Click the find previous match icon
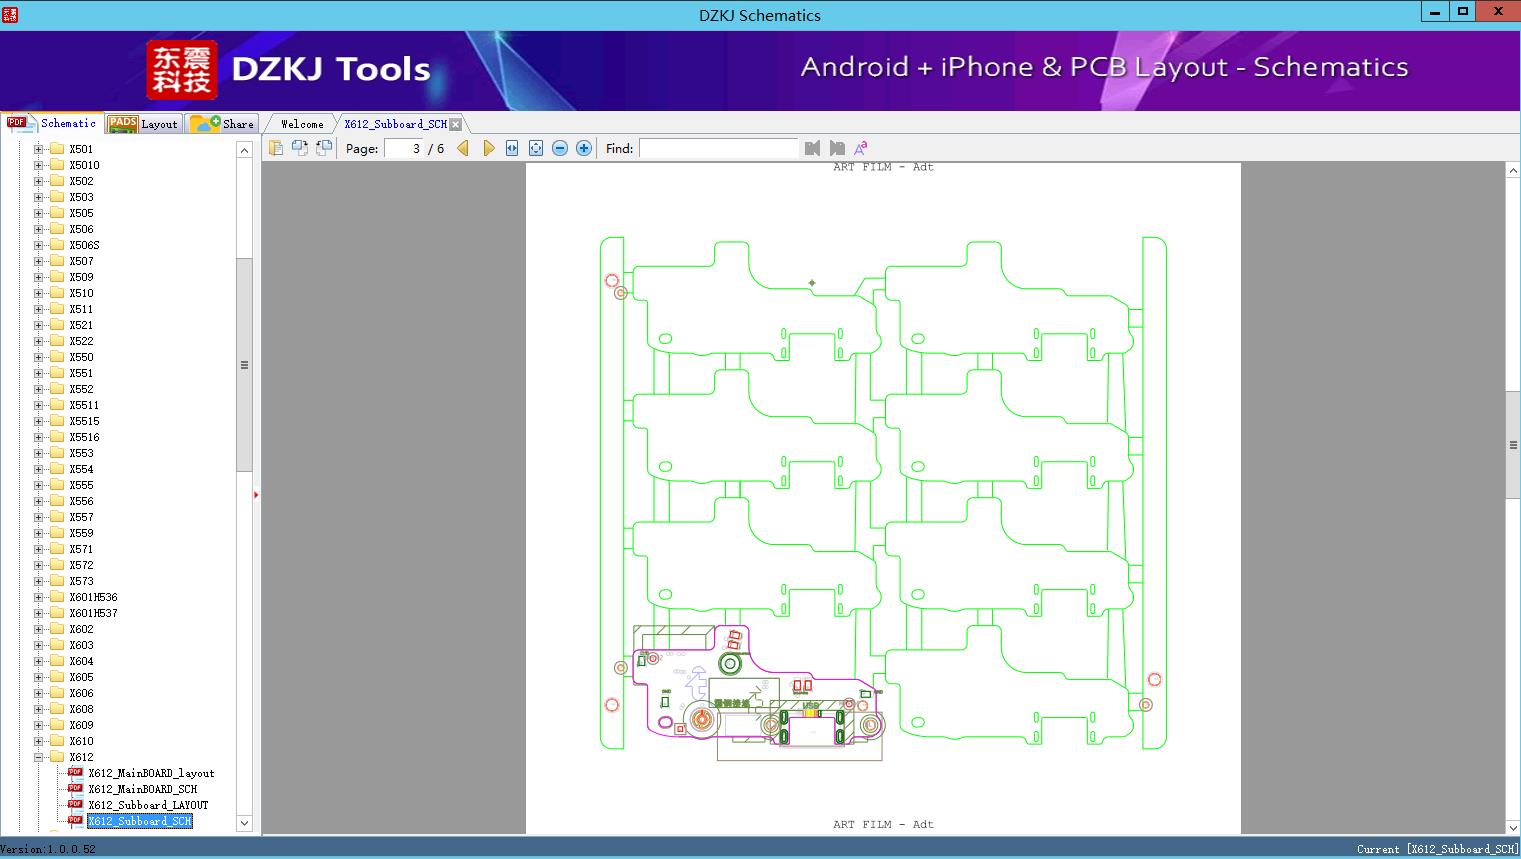1521x859 pixels. point(812,148)
